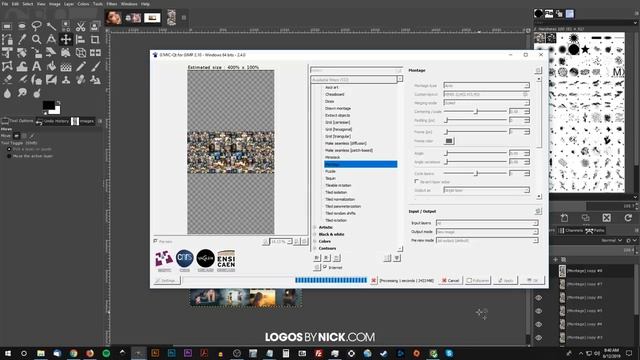Image resolution: width=640 pixels, height=360 pixels.
Task: Select the Paths tool
Action: [x=7, y=40]
